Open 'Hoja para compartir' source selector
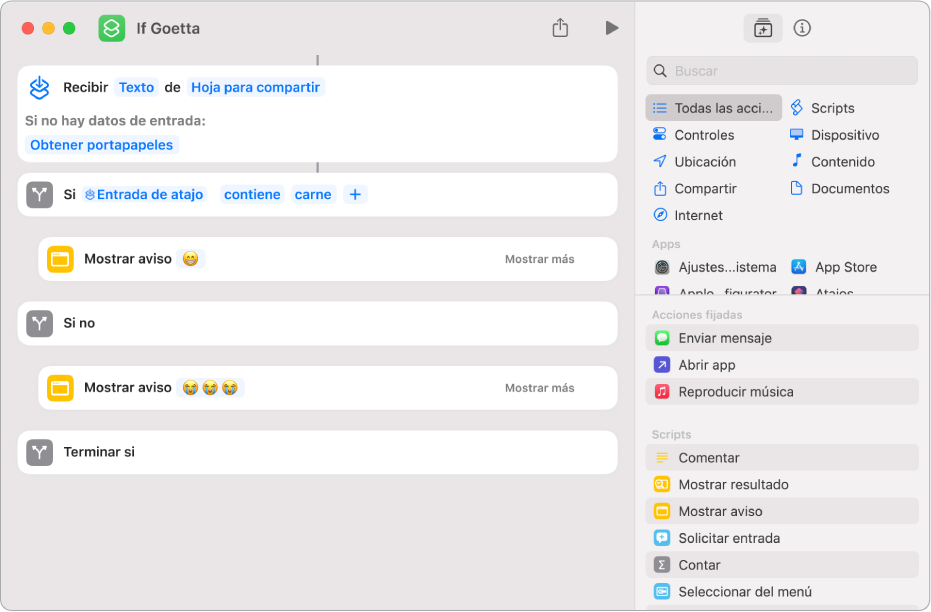 pyautogui.click(x=256, y=88)
